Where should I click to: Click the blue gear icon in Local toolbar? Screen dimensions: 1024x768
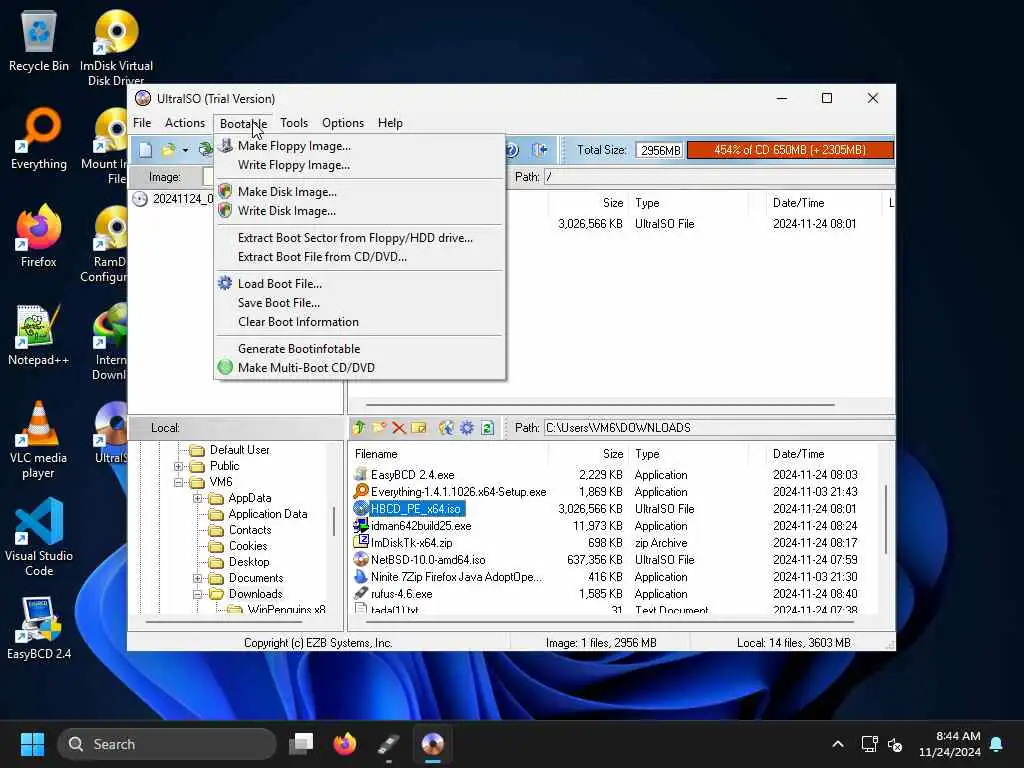466,428
